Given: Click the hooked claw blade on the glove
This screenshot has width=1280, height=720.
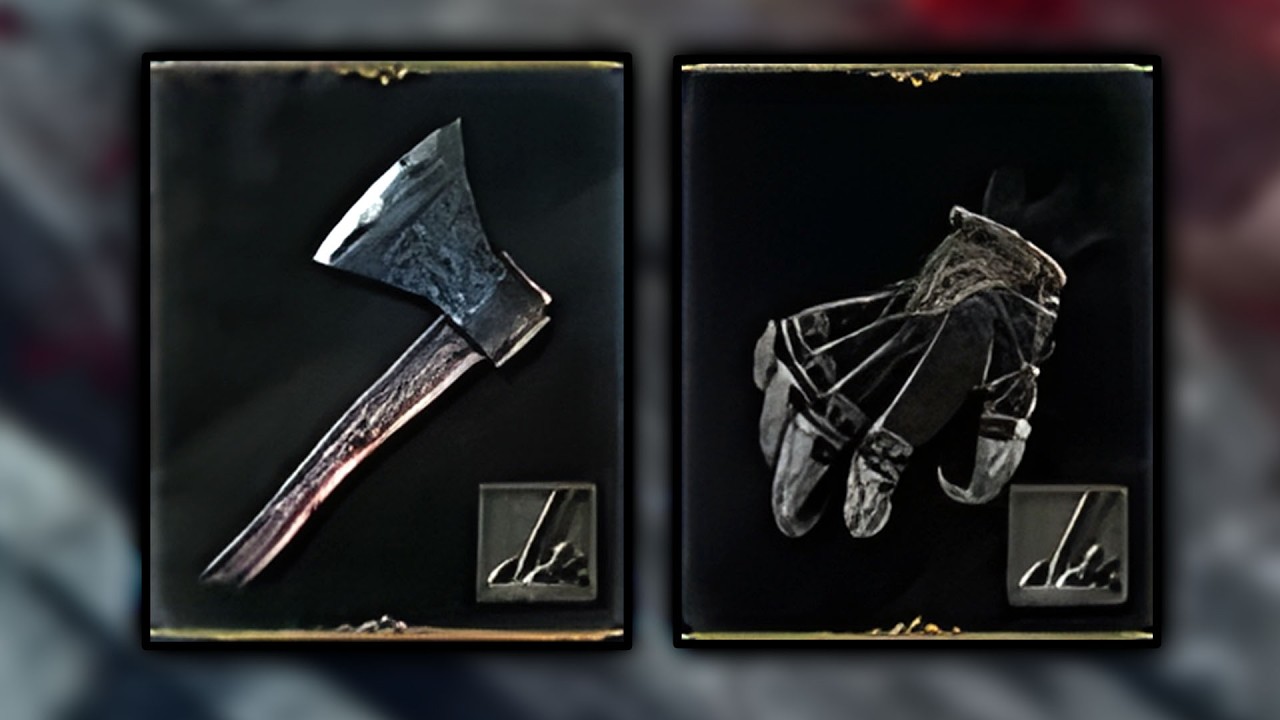Looking at the screenshot, I should click(985, 462).
